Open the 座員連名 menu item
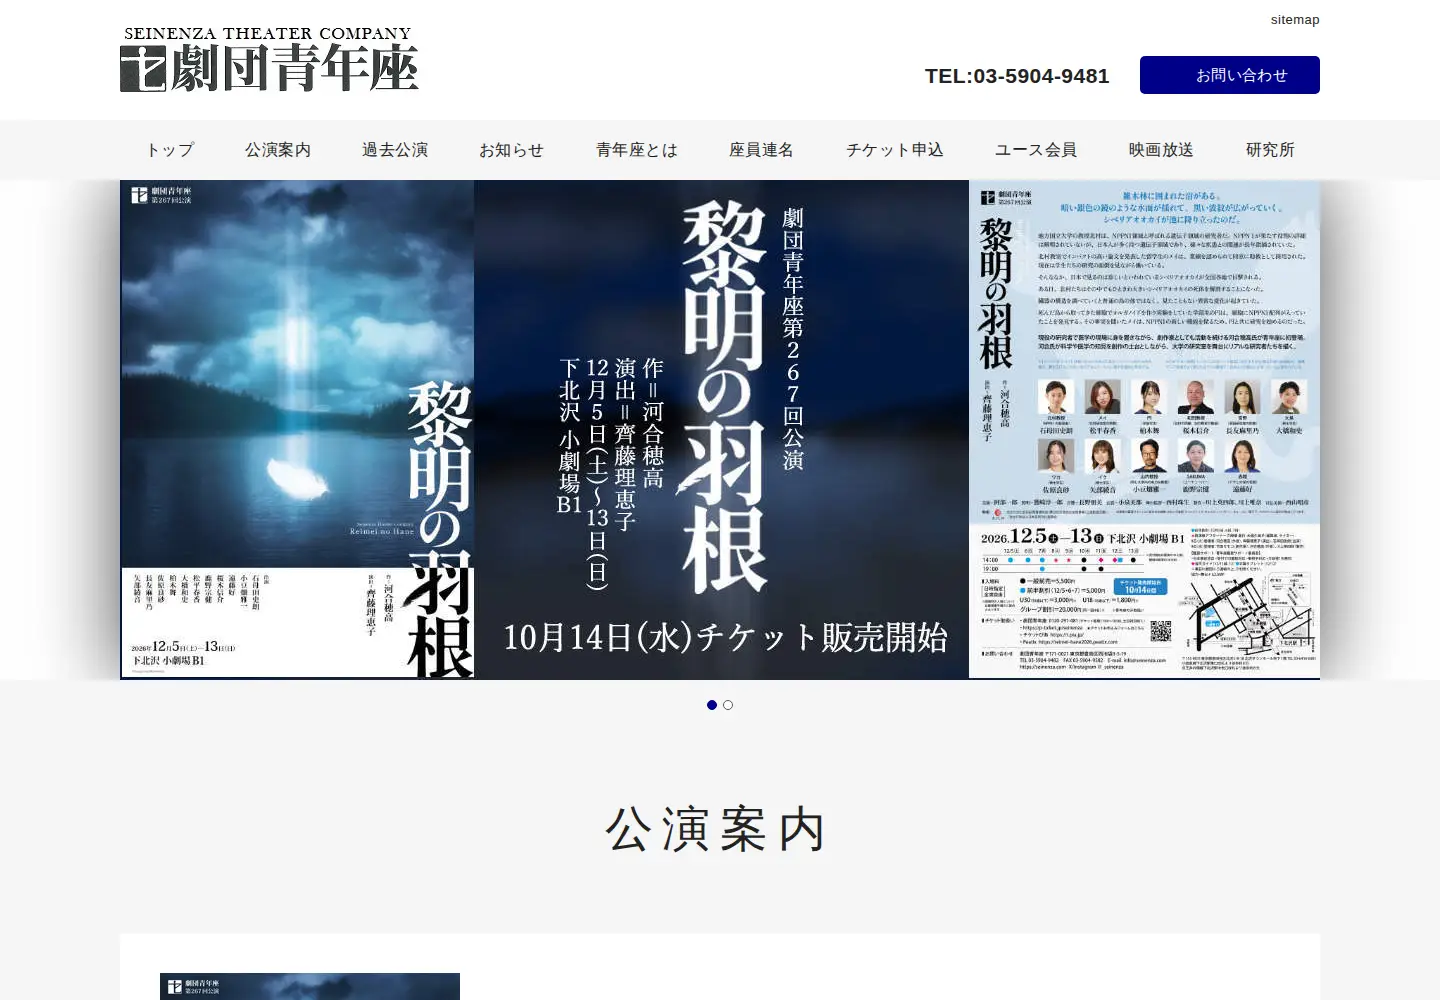1440x1000 pixels. pos(761,150)
